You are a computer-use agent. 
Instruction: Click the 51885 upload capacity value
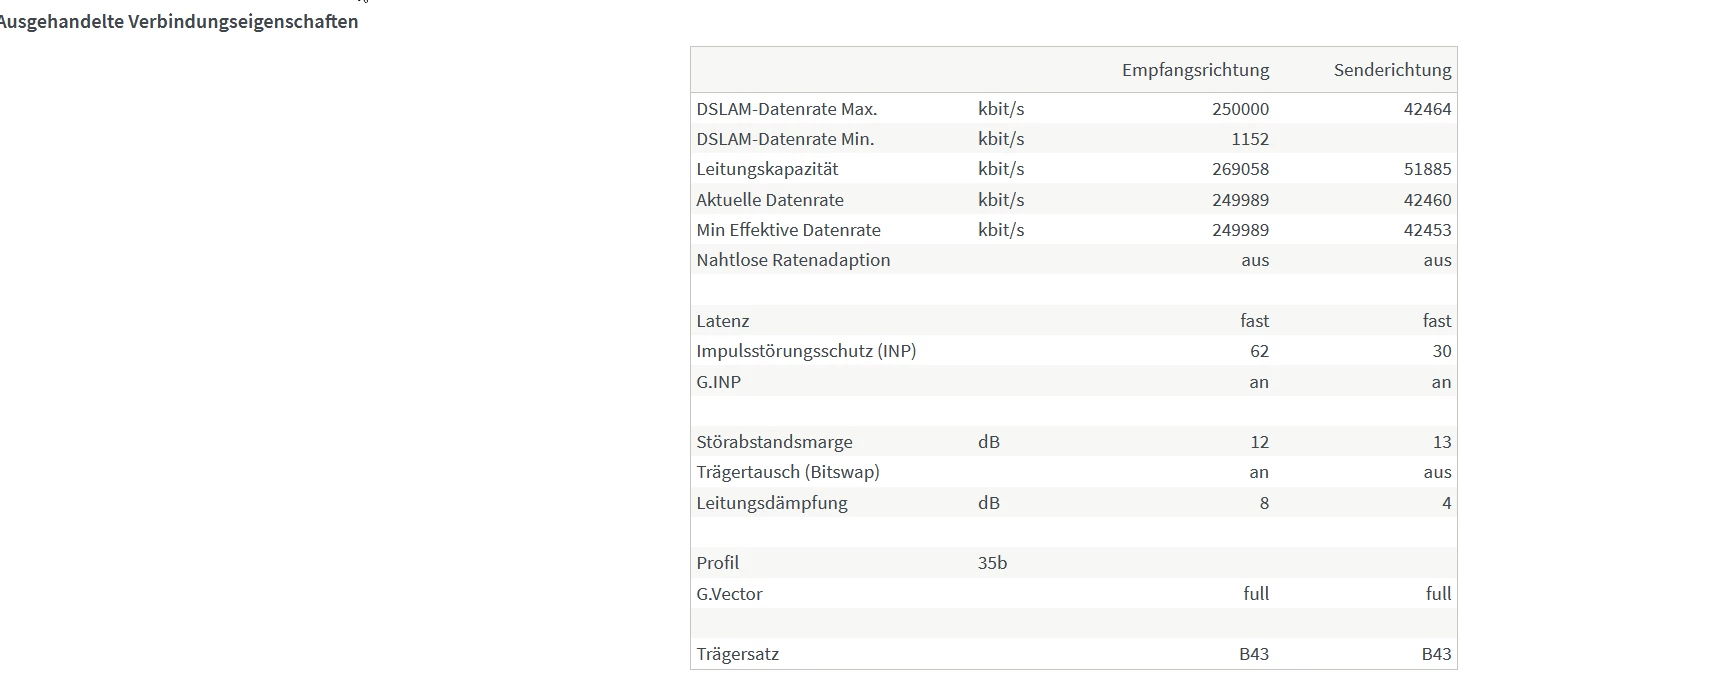coord(1427,169)
